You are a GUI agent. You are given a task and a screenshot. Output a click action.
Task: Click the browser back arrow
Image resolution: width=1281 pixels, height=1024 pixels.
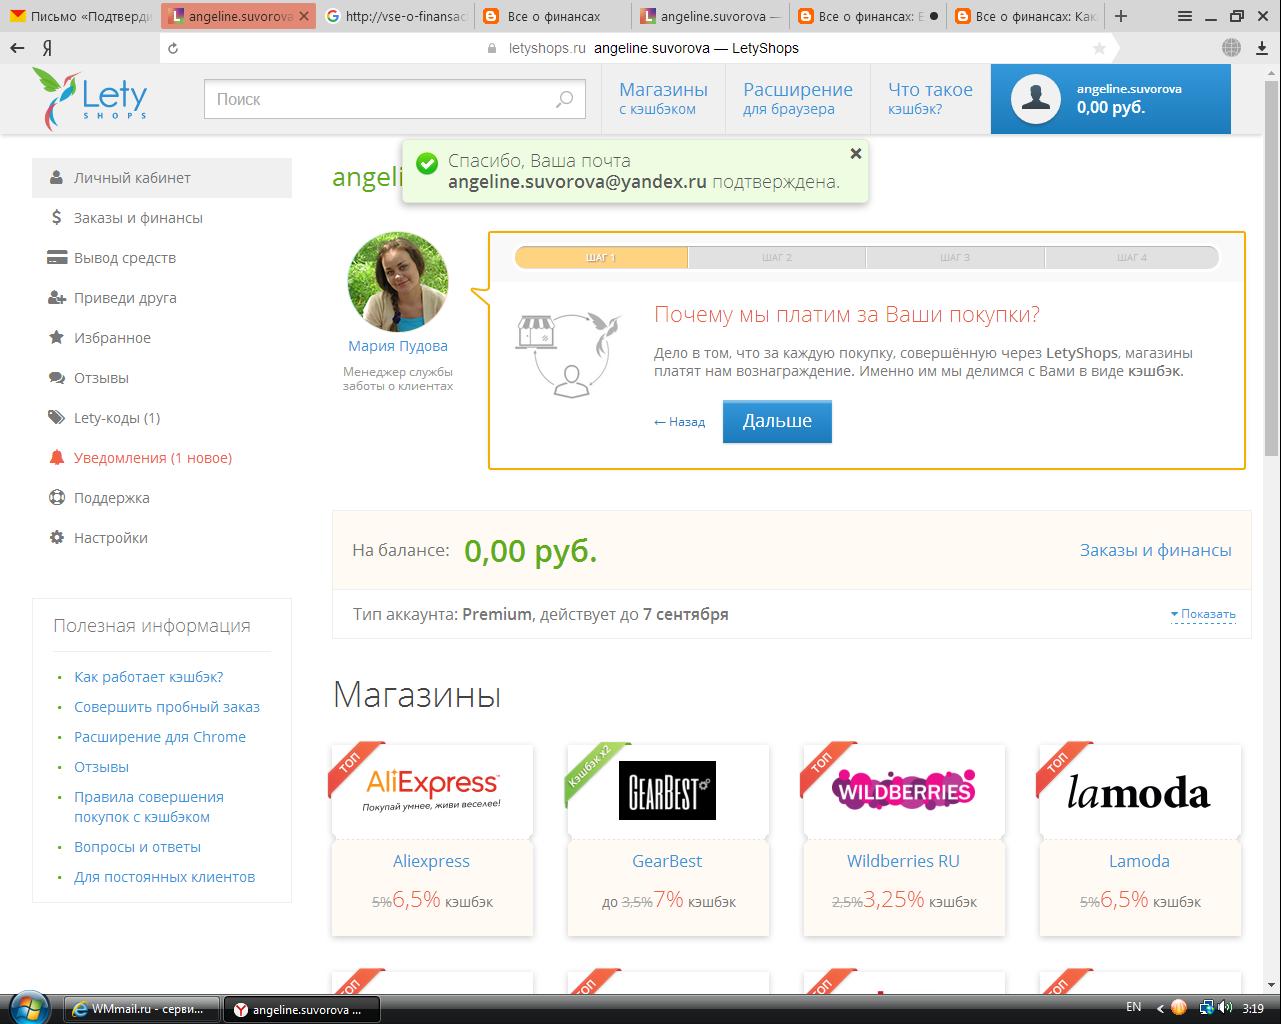pyautogui.click(x=18, y=48)
